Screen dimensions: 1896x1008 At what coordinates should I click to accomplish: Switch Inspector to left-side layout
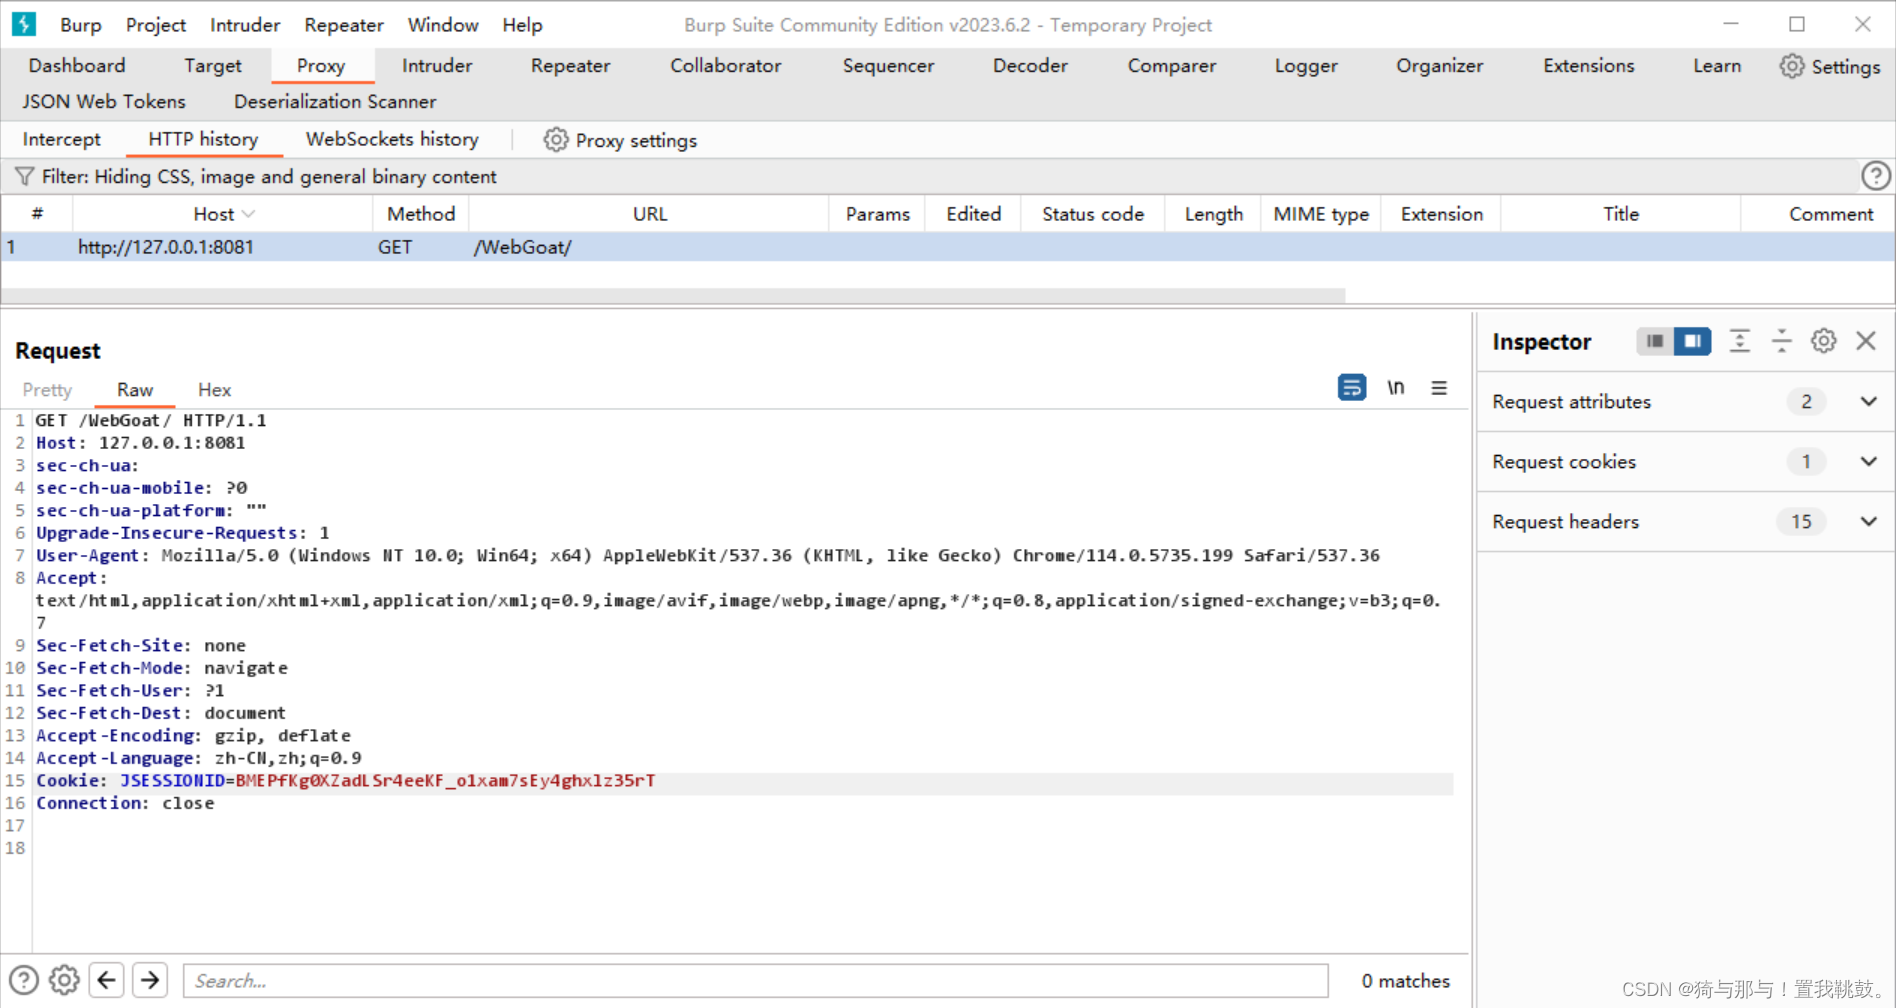1655,341
